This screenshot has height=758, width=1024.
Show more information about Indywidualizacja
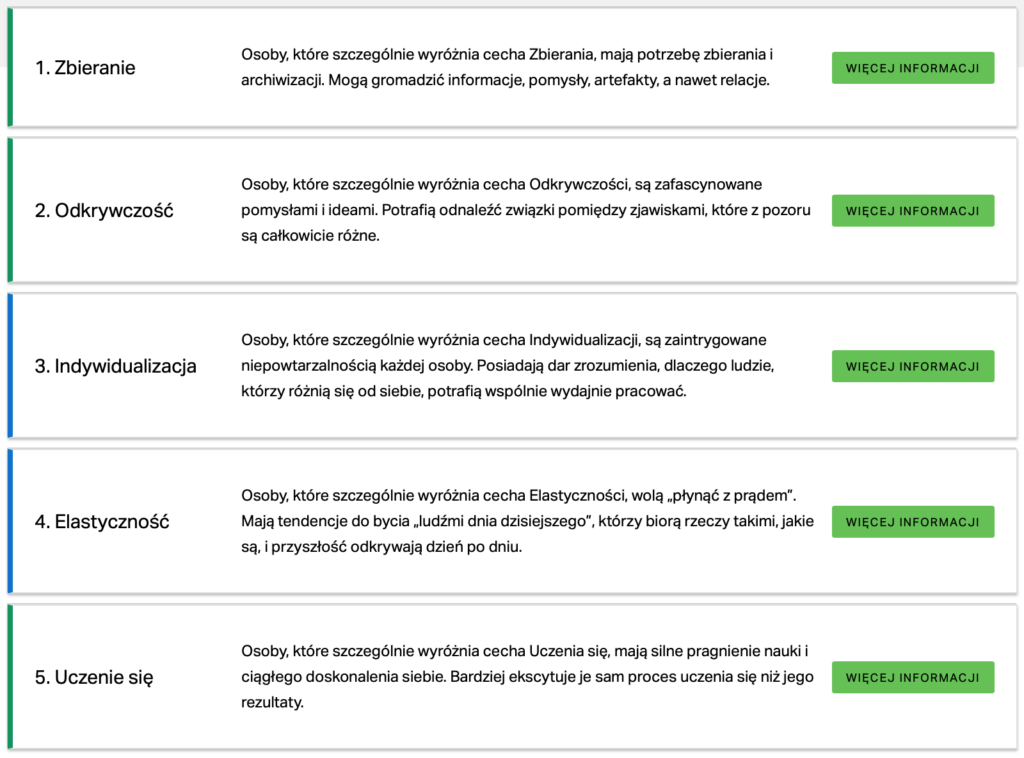912,366
